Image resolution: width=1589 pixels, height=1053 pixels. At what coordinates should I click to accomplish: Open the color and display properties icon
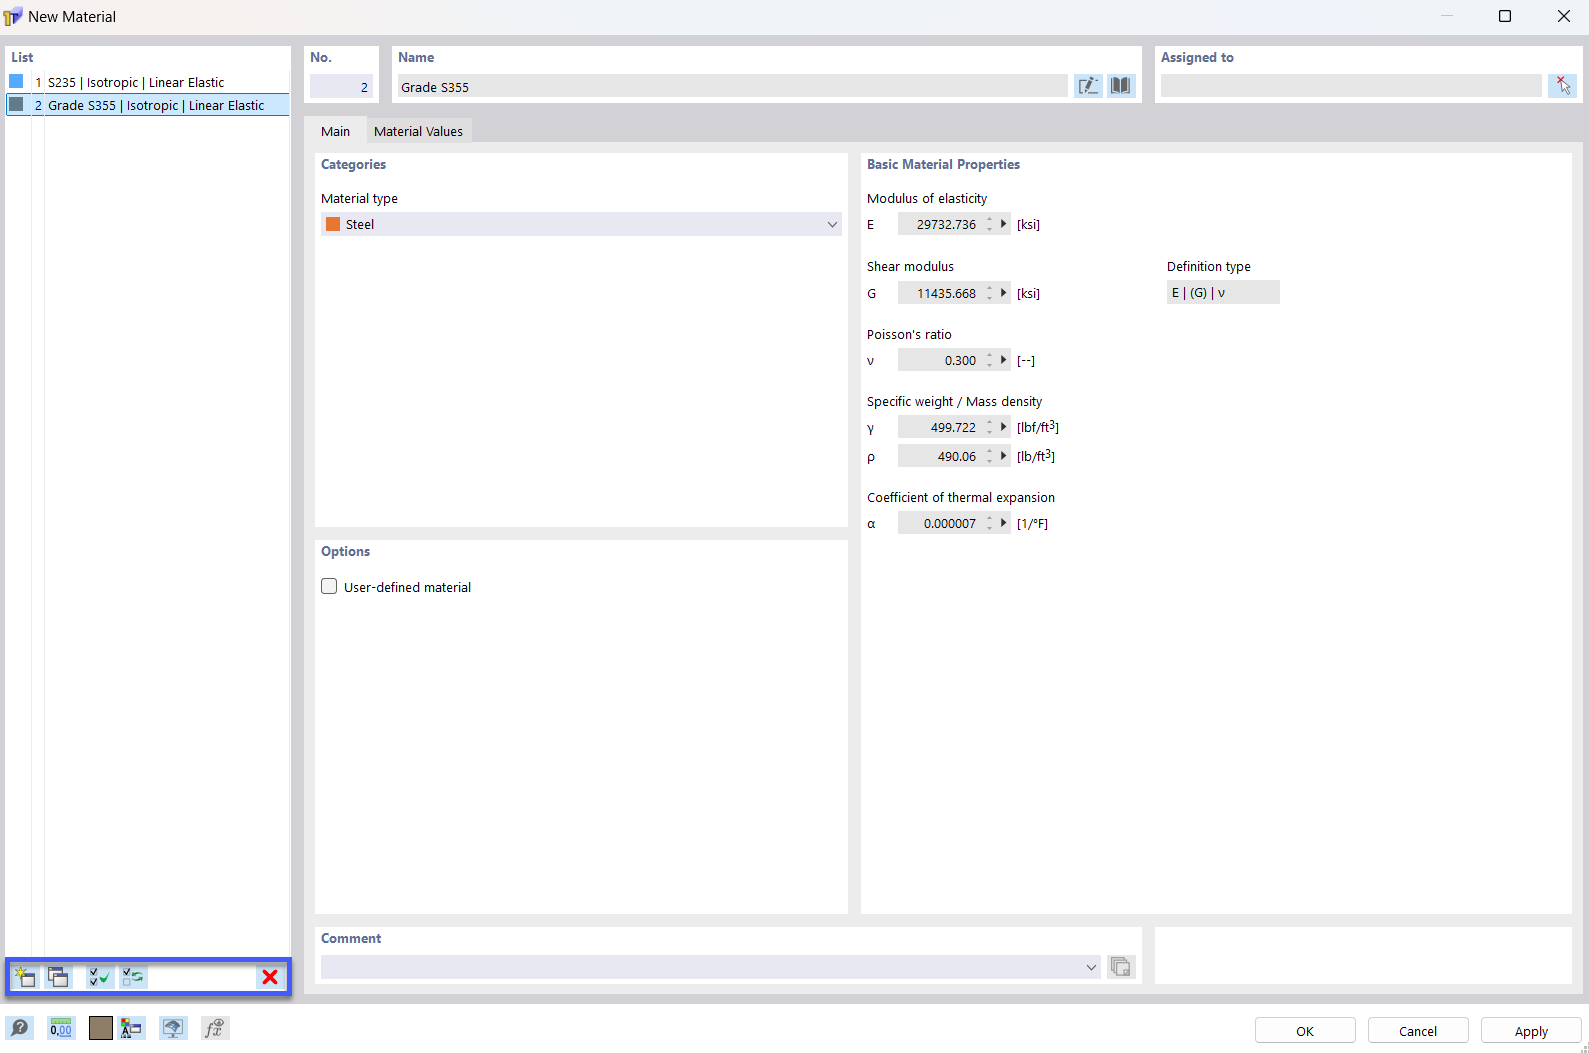(x=131, y=1028)
